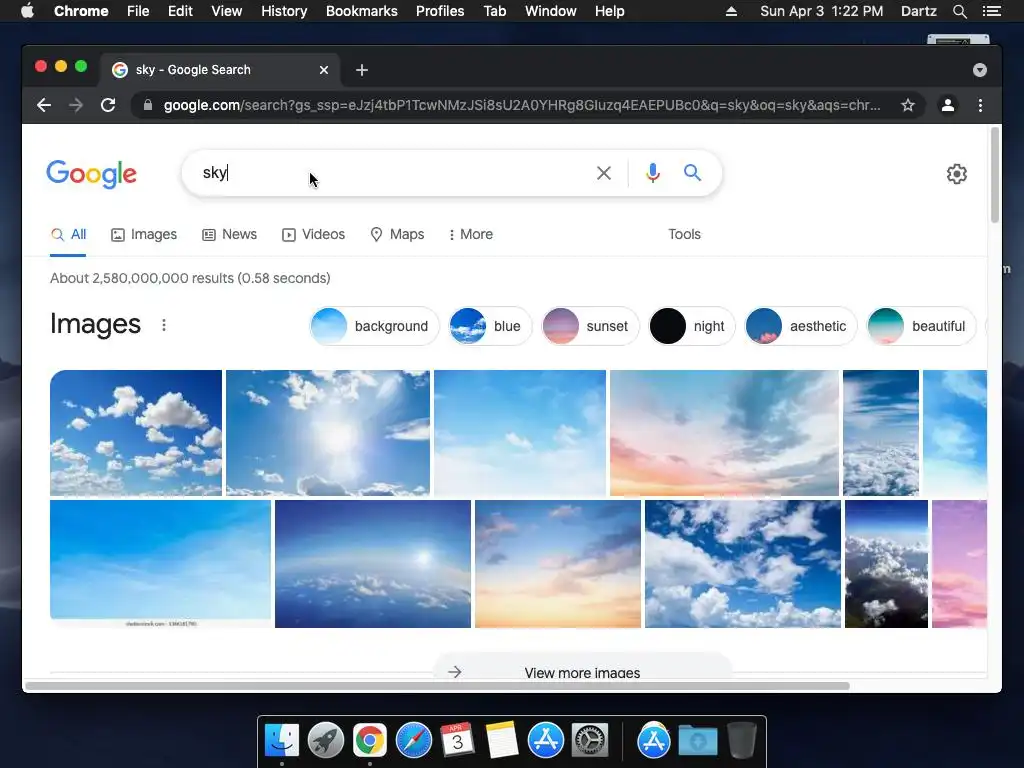Clear the search box with the X

[x=604, y=173]
